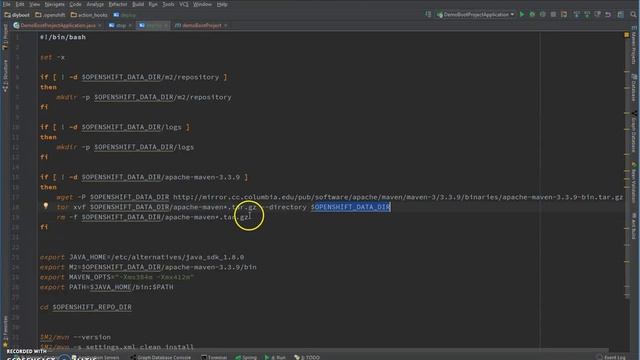
Task: Open the Terminal tool window
Action: (214, 357)
